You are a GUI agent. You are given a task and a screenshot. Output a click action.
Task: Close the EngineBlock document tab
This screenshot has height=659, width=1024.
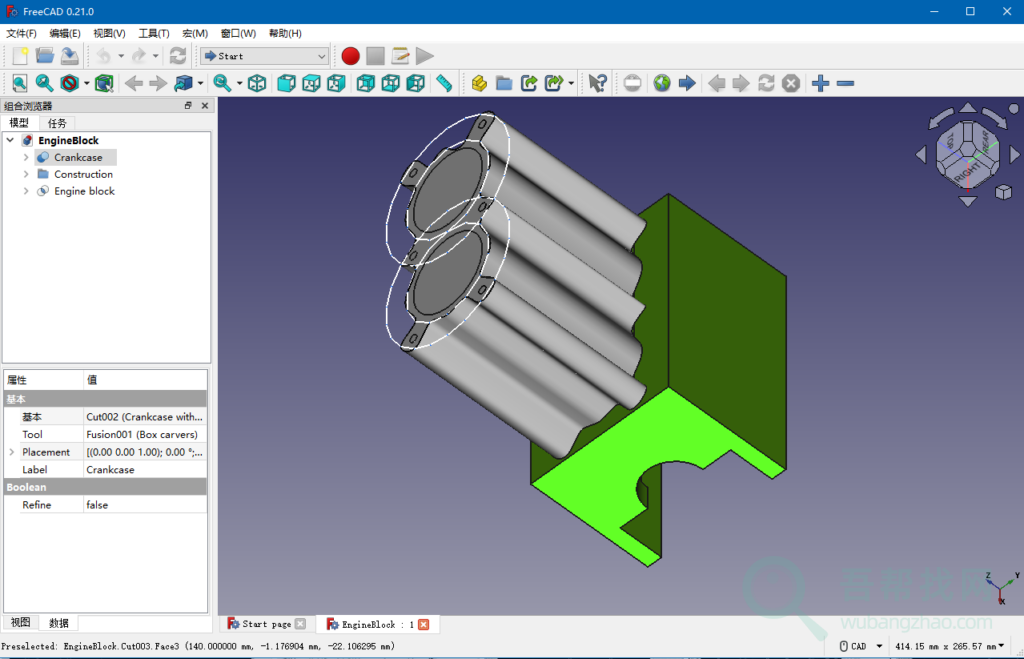click(x=423, y=624)
